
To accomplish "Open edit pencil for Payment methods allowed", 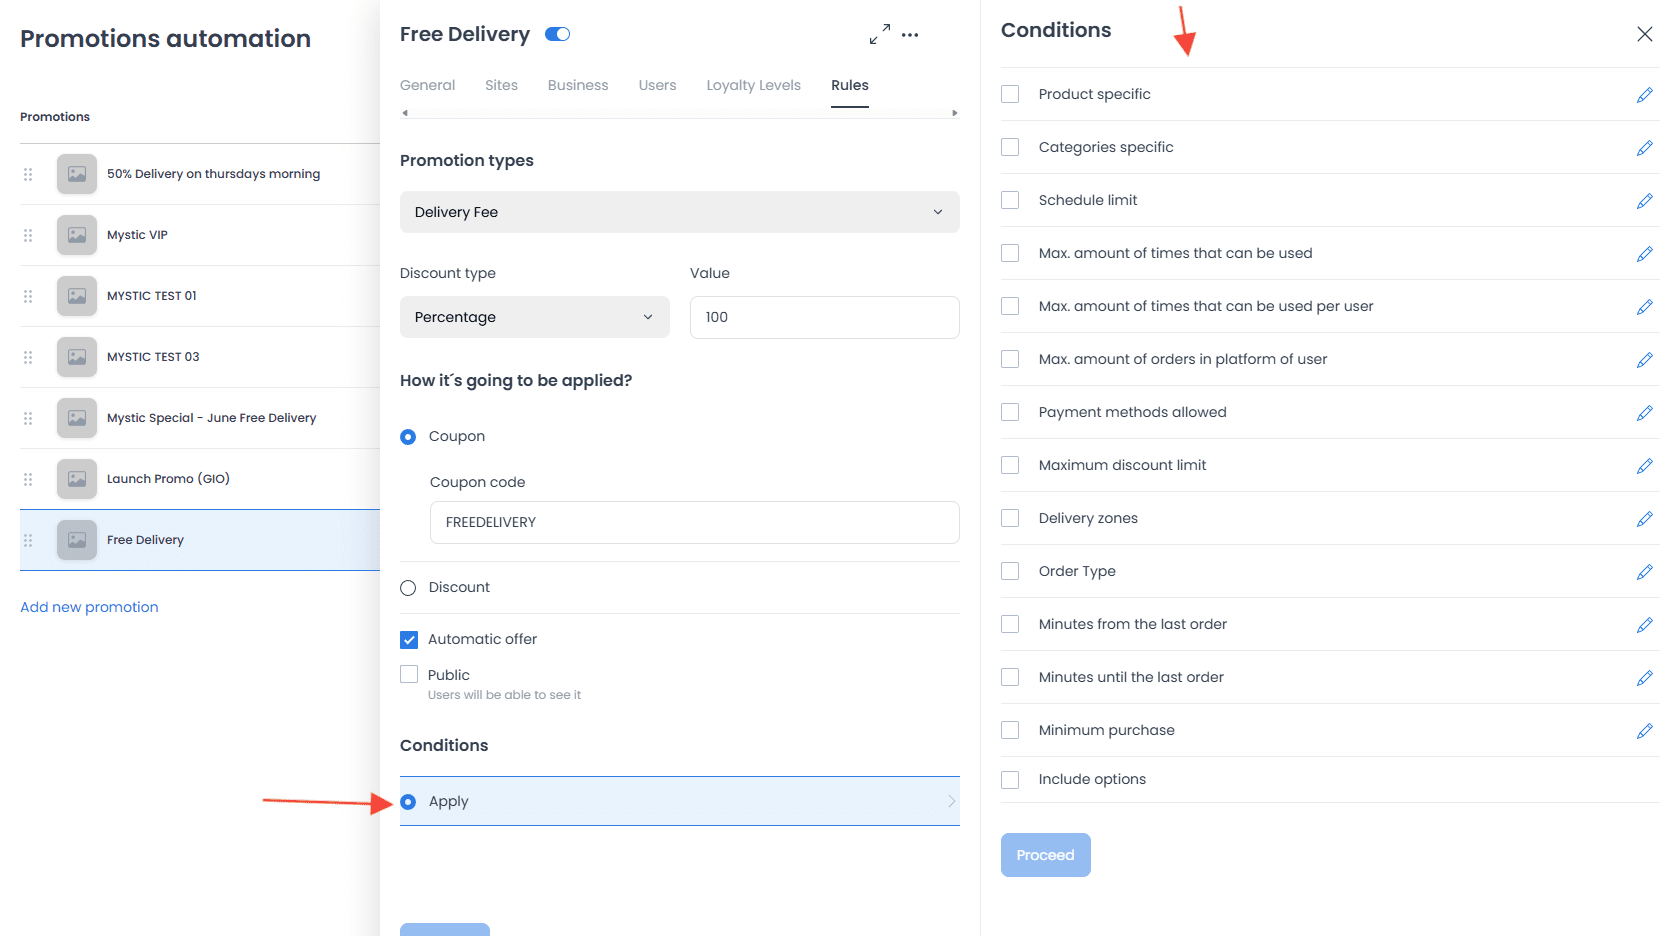I will 1644,413.
